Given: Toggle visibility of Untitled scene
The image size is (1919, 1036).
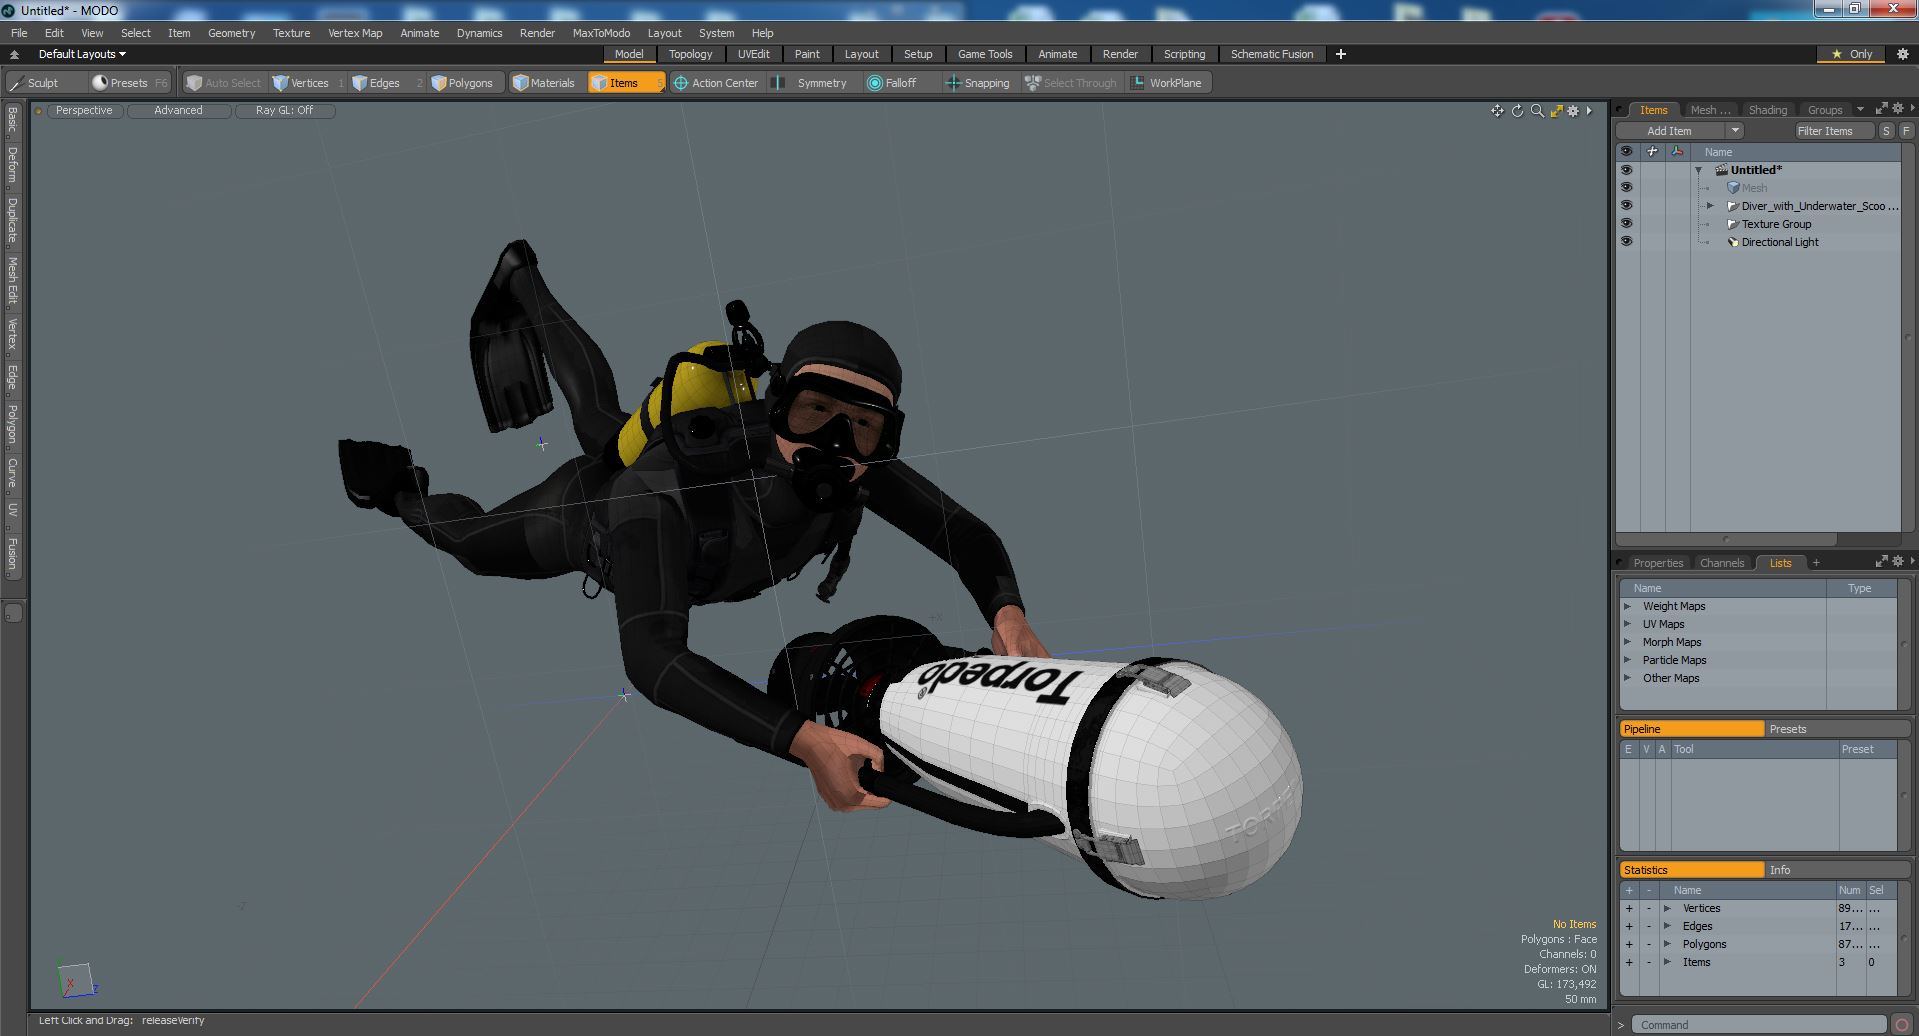Looking at the screenshot, I should pos(1626,170).
